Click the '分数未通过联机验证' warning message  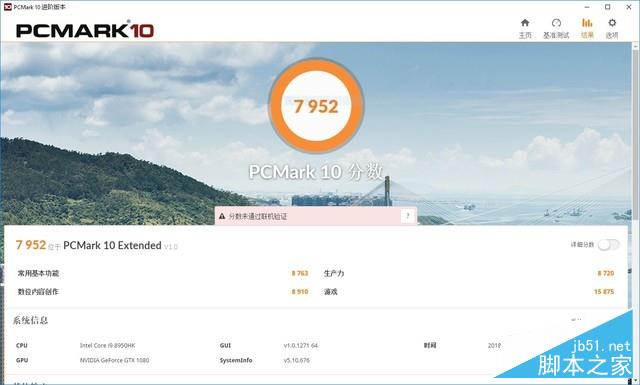click(x=258, y=216)
